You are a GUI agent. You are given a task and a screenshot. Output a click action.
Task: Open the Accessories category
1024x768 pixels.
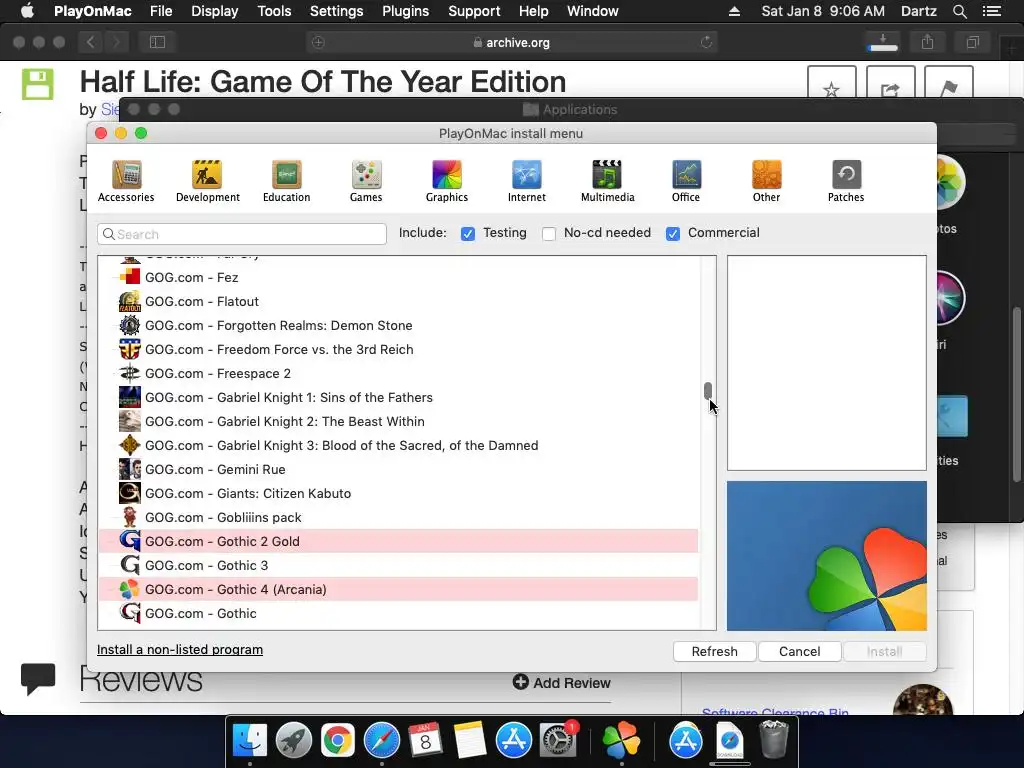pyautogui.click(x=126, y=182)
